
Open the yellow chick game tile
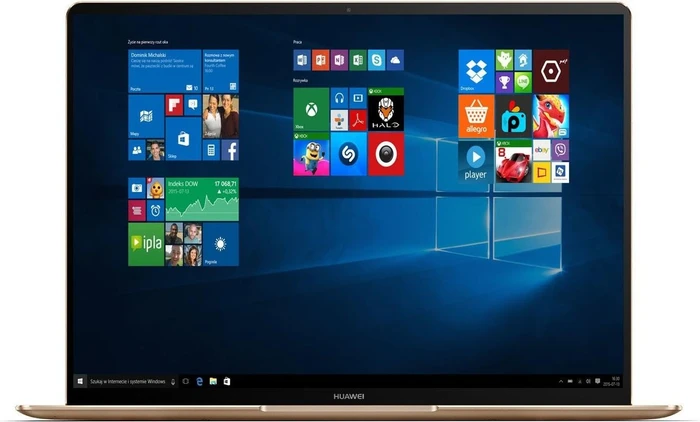(155, 188)
